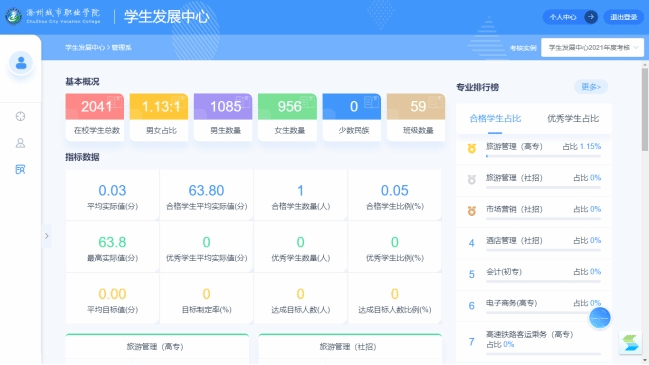Open the report chart icon in sidebar

coord(20,169)
